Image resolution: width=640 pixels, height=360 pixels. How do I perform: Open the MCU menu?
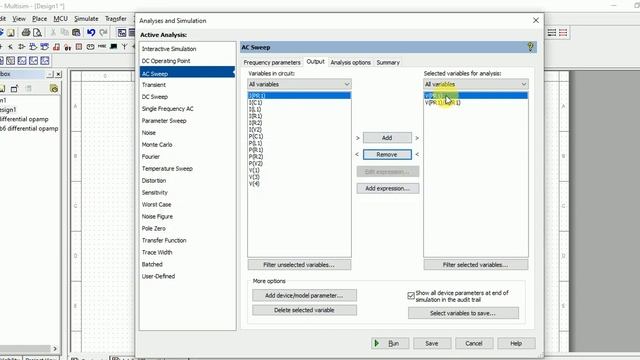click(60, 19)
